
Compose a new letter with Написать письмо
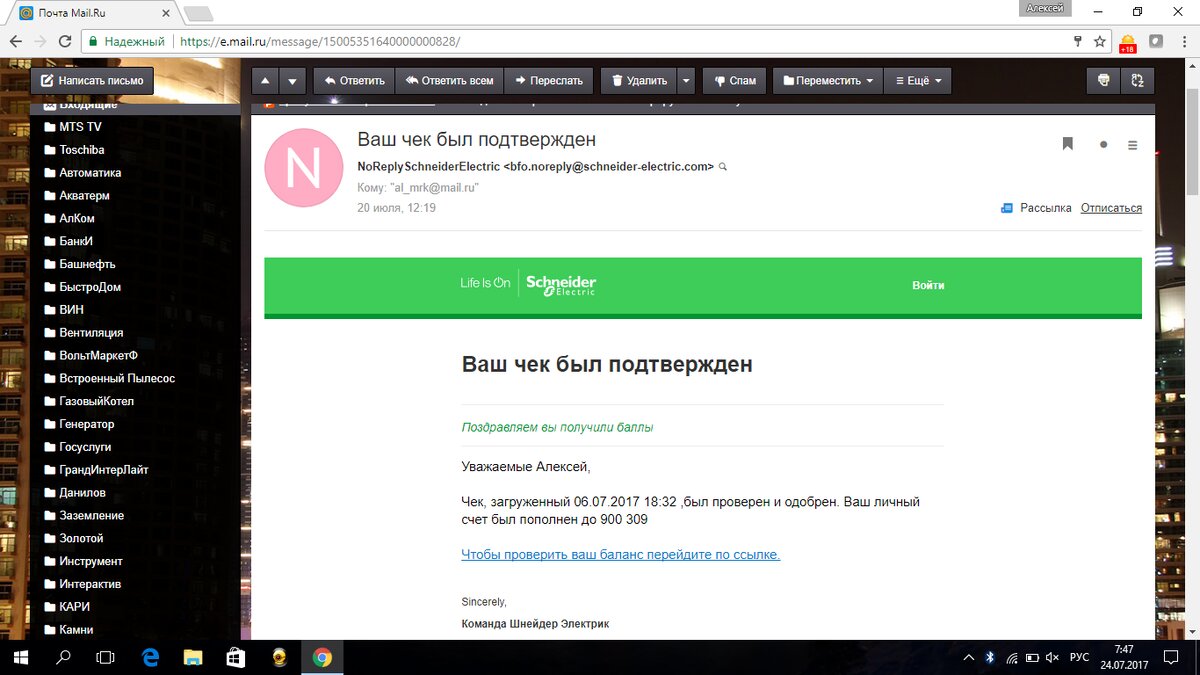(x=92, y=80)
